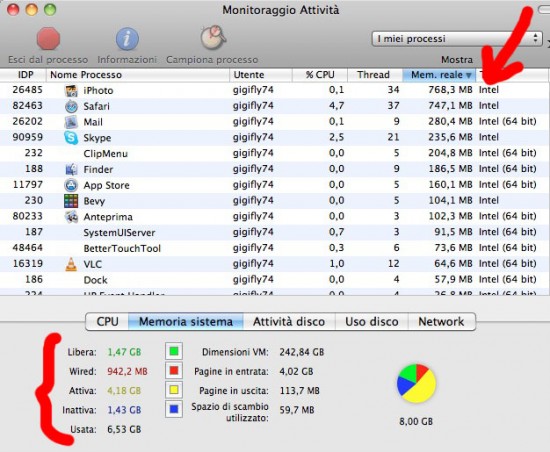The height and width of the screenshot is (452, 550).
Task: Click the Attiva value 4,18 GB
Action: tap(124, 391)
